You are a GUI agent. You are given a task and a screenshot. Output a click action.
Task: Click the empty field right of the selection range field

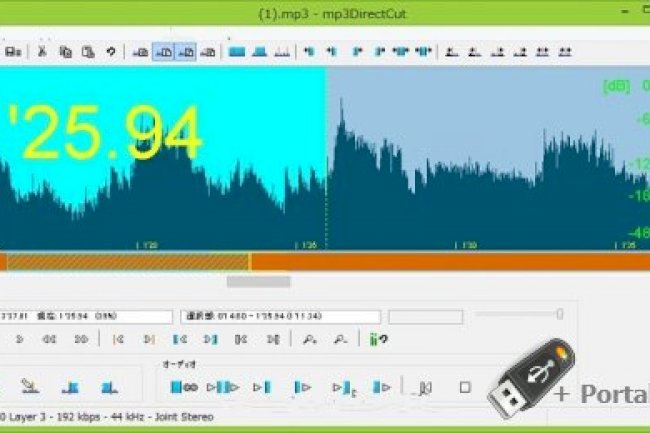click(x=425, y=317)
